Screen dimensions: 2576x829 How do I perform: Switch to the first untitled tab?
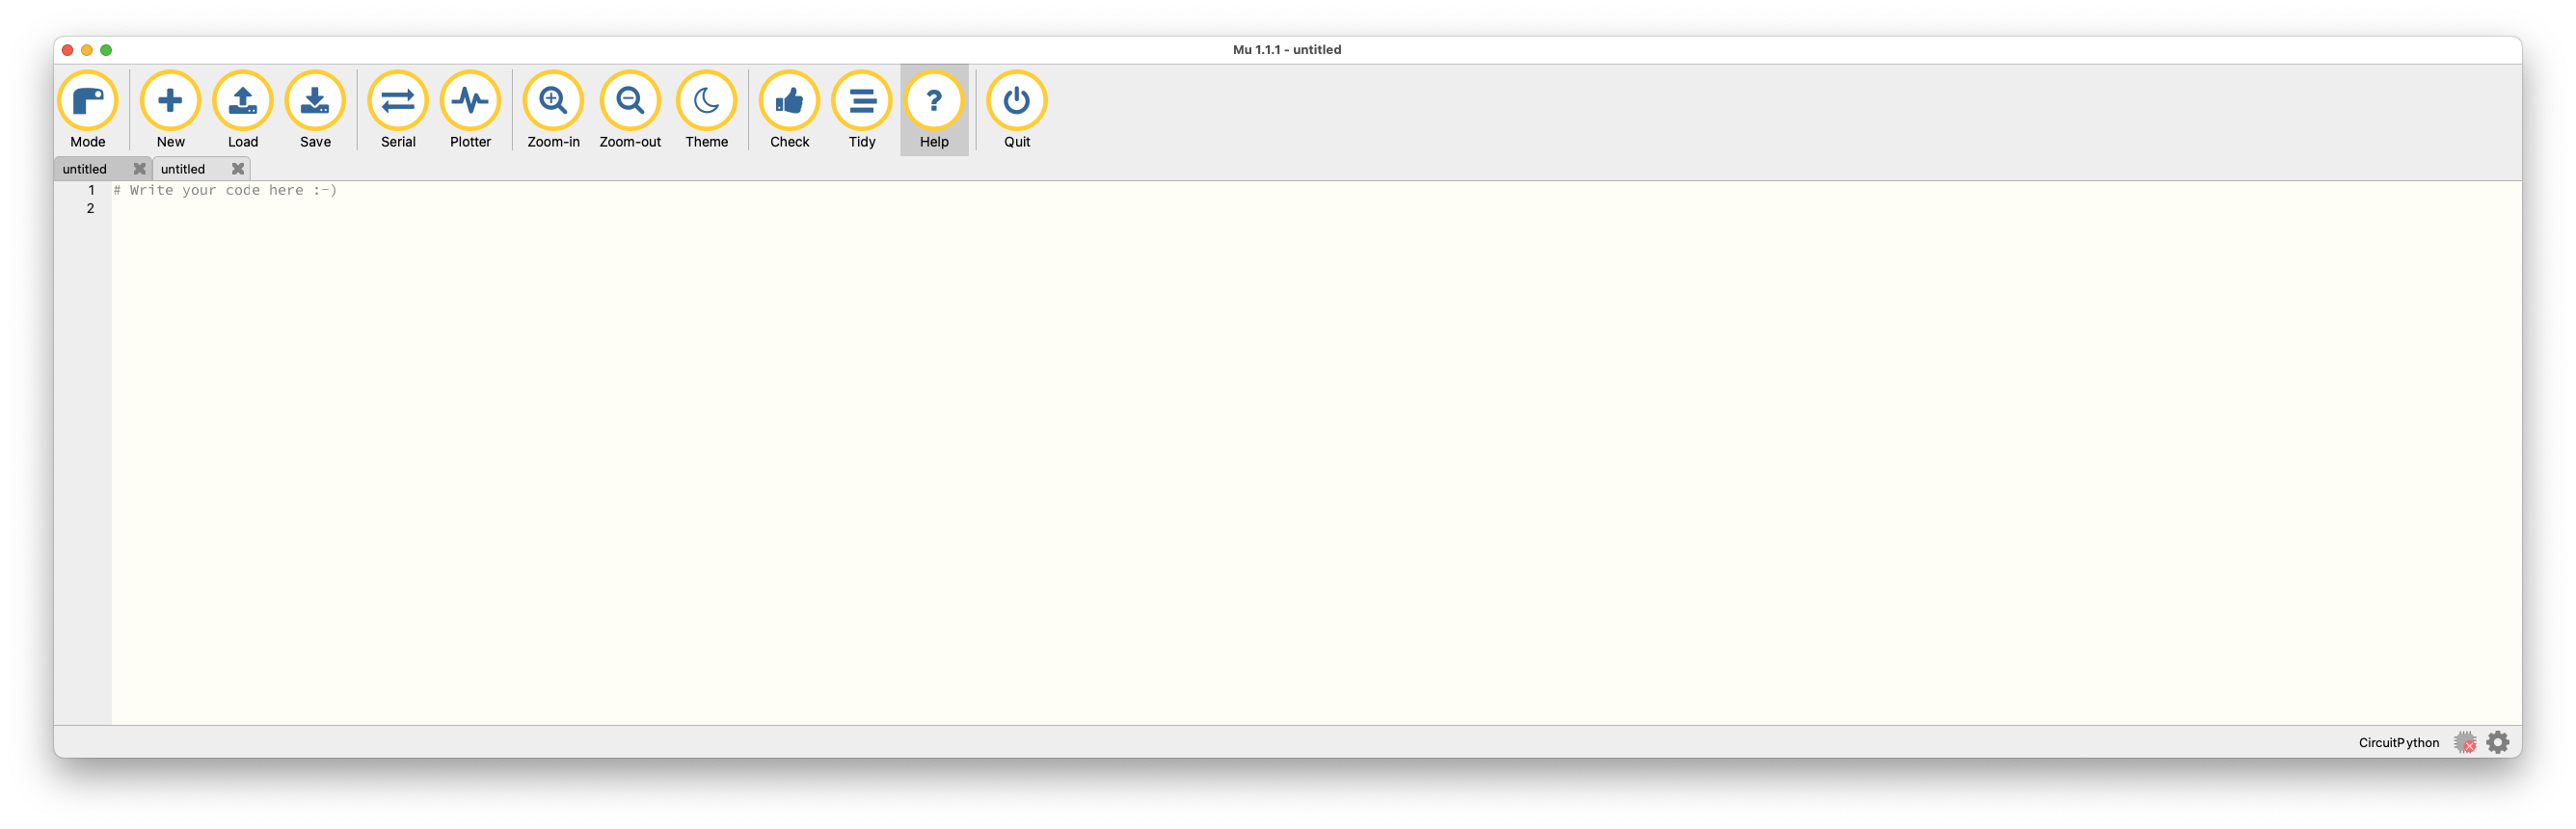pyautogui.click(x=85, y=169)
